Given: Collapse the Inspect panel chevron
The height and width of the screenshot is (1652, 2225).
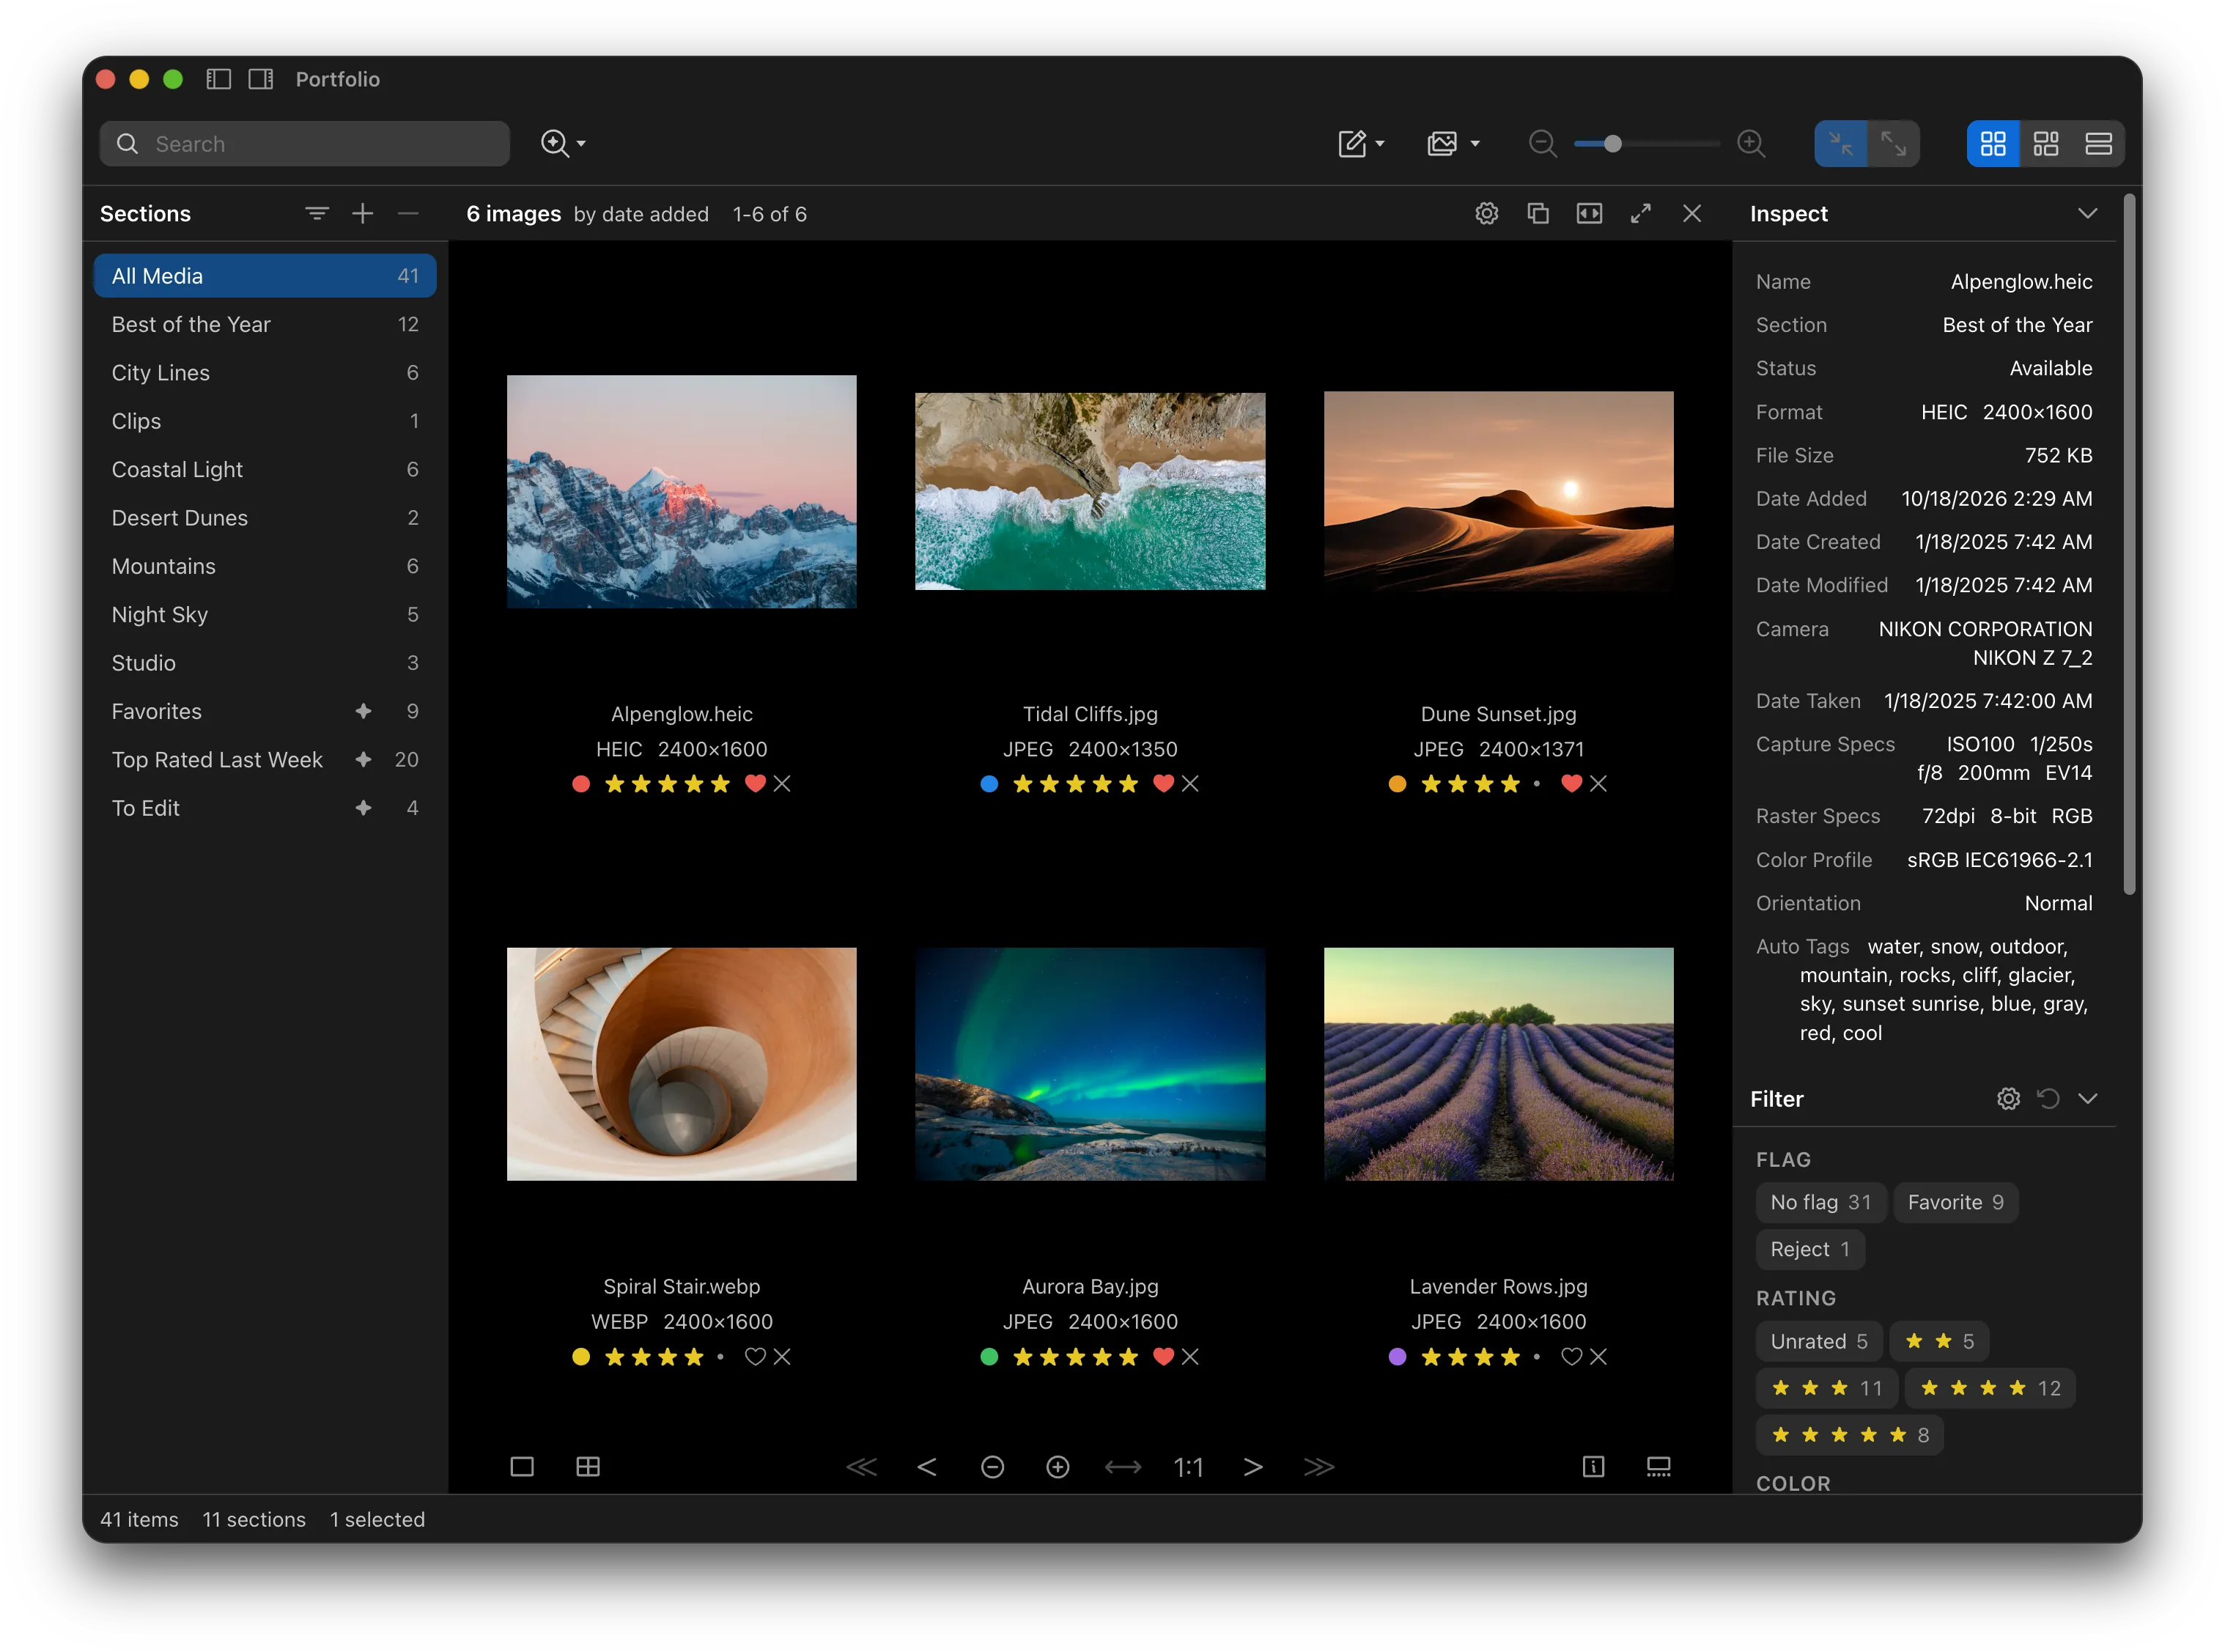Looking at the screenshot, I should click(x=2087, y=213).
